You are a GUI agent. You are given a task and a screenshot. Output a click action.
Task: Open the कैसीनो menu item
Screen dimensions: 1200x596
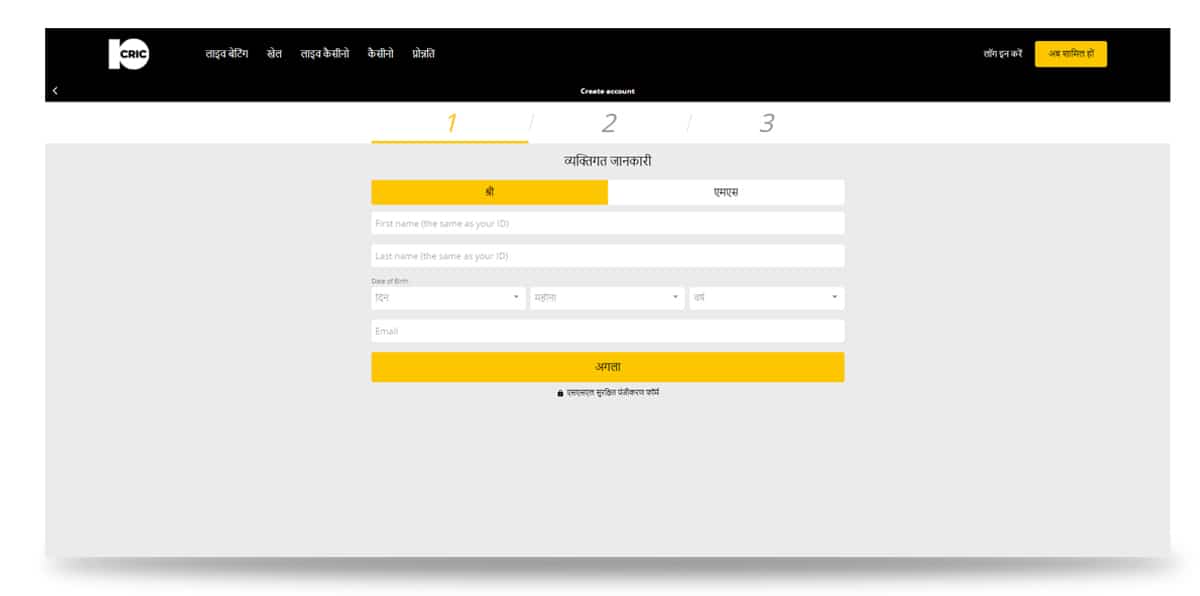[x=381, y=54]
